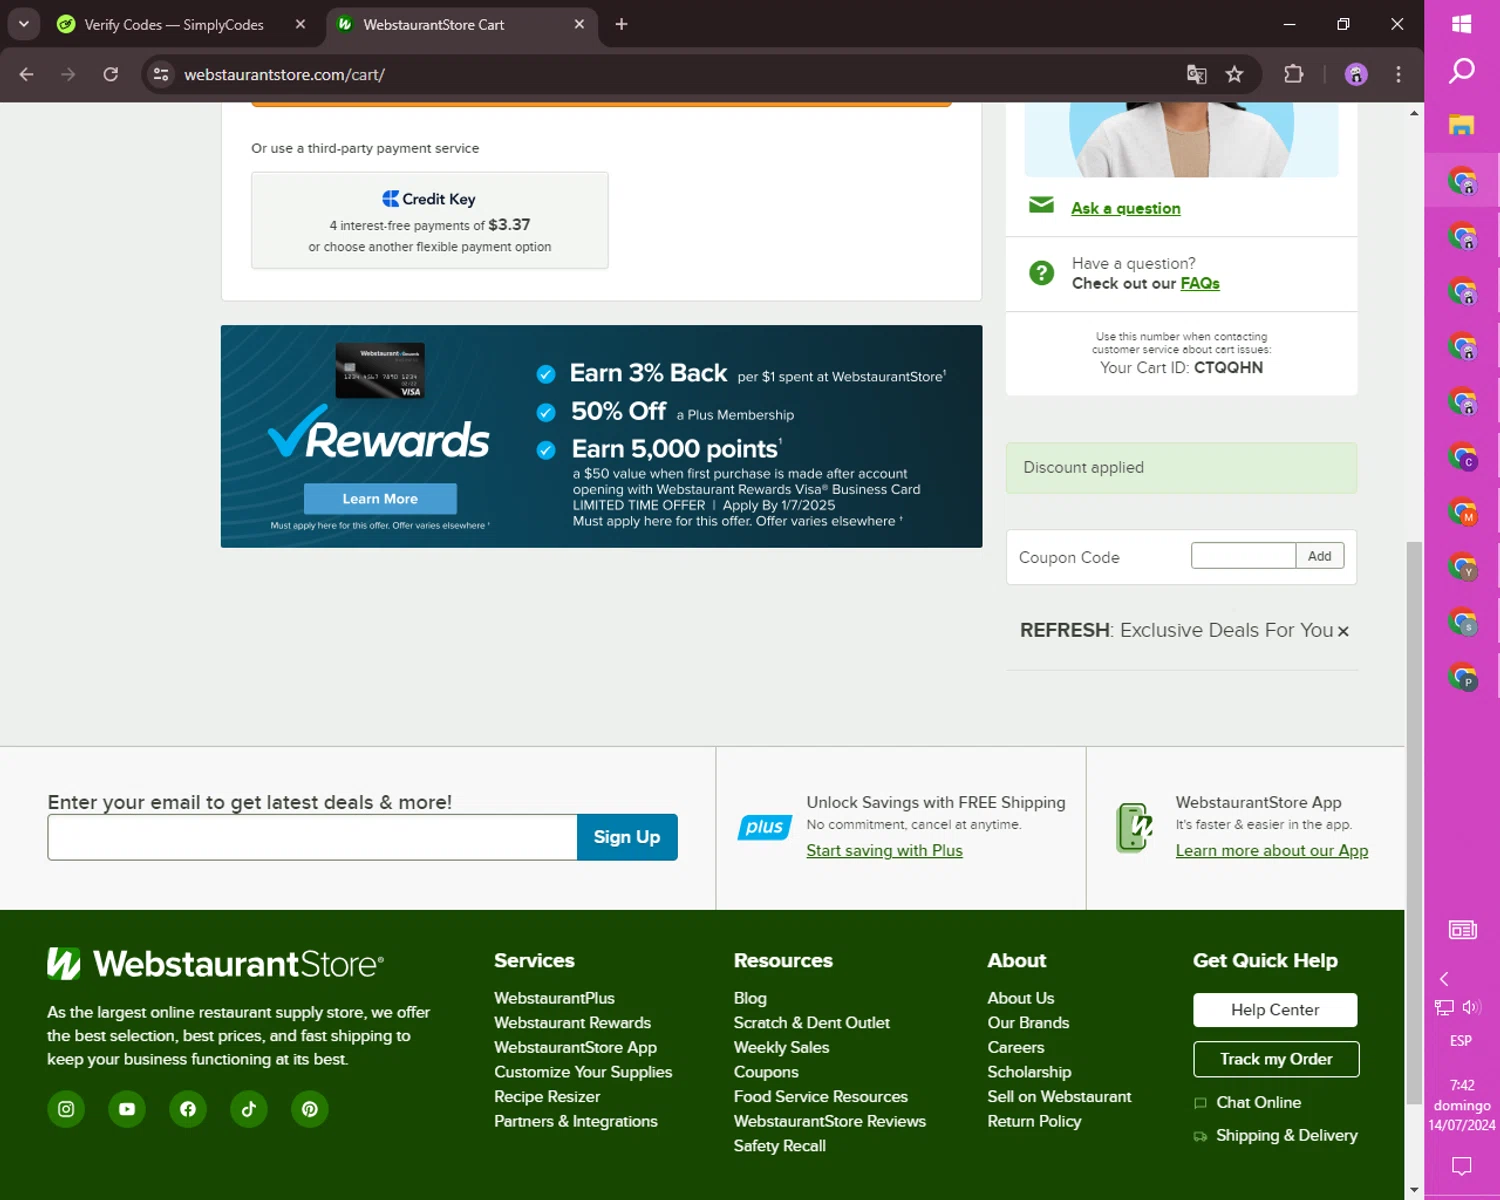Open Windows search magnifier in taskbar
Viewport: 1500px width, 1200px height.
tap(1462, 71)
